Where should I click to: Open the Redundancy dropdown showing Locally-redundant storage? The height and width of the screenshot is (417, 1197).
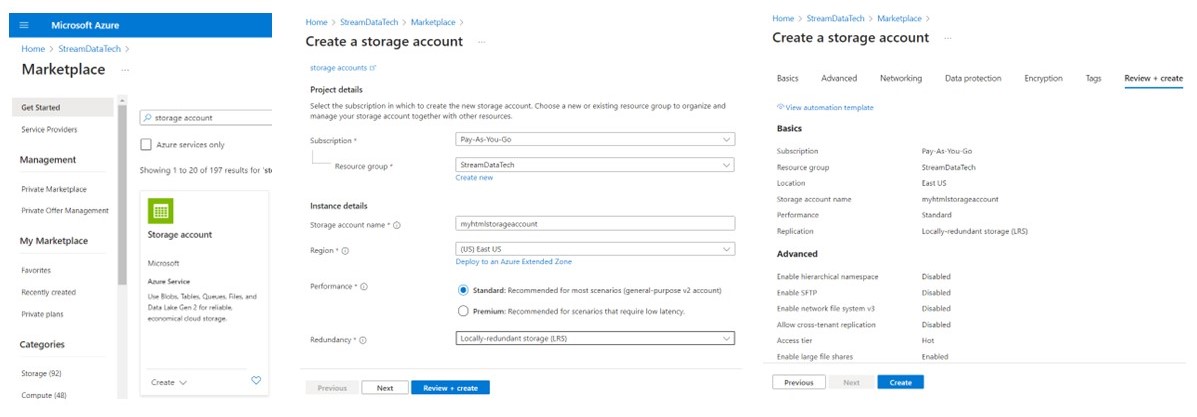click(594, 338)
